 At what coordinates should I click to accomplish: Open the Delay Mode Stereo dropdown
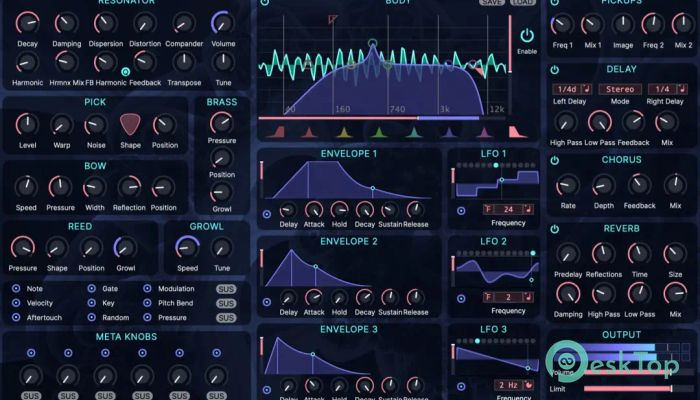(x=621, y=90)
